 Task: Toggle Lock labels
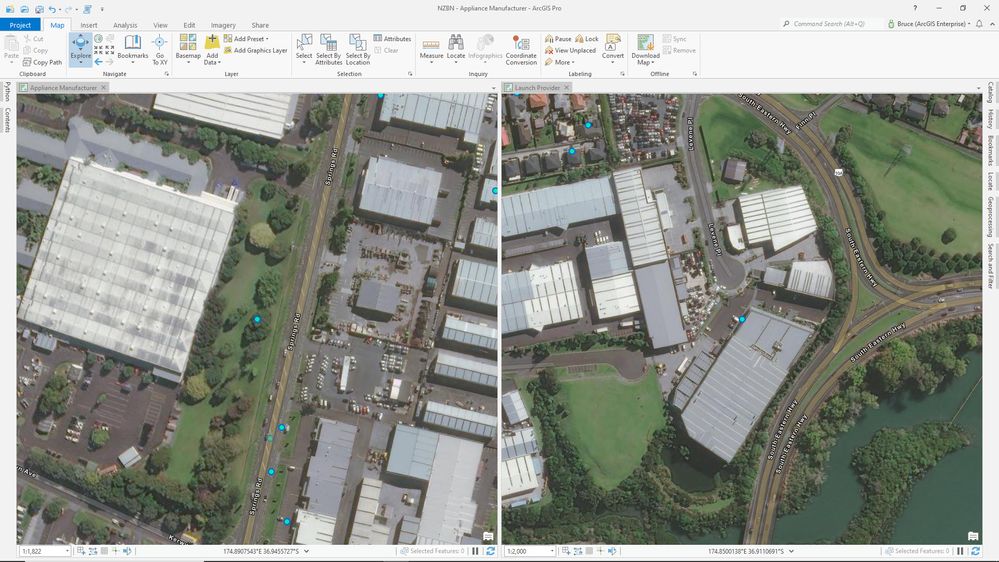pos(587,39)
